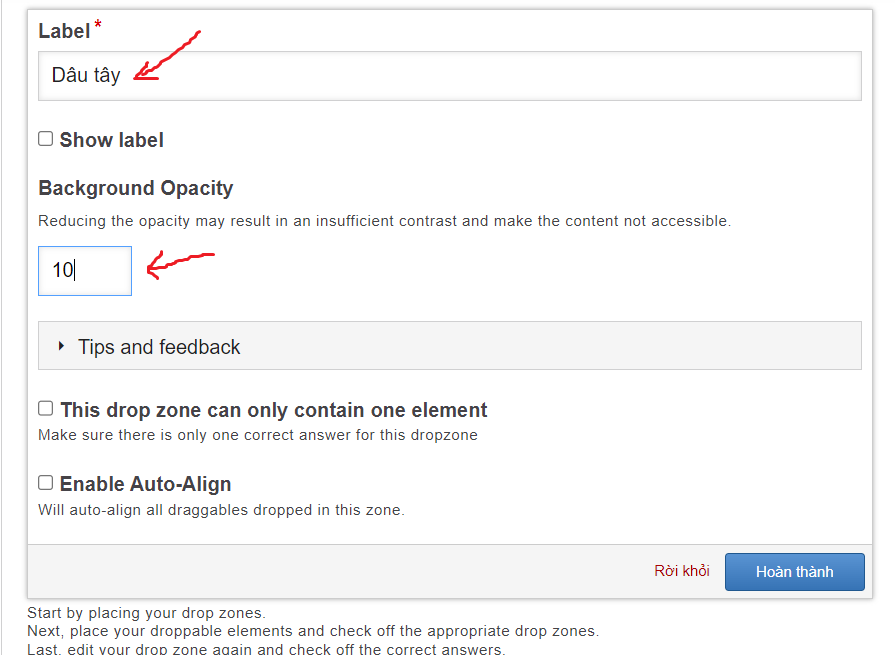Click the Label text field containing Dâu tây
The height and width of the screenshot is (655, 895).
[449, 76]
